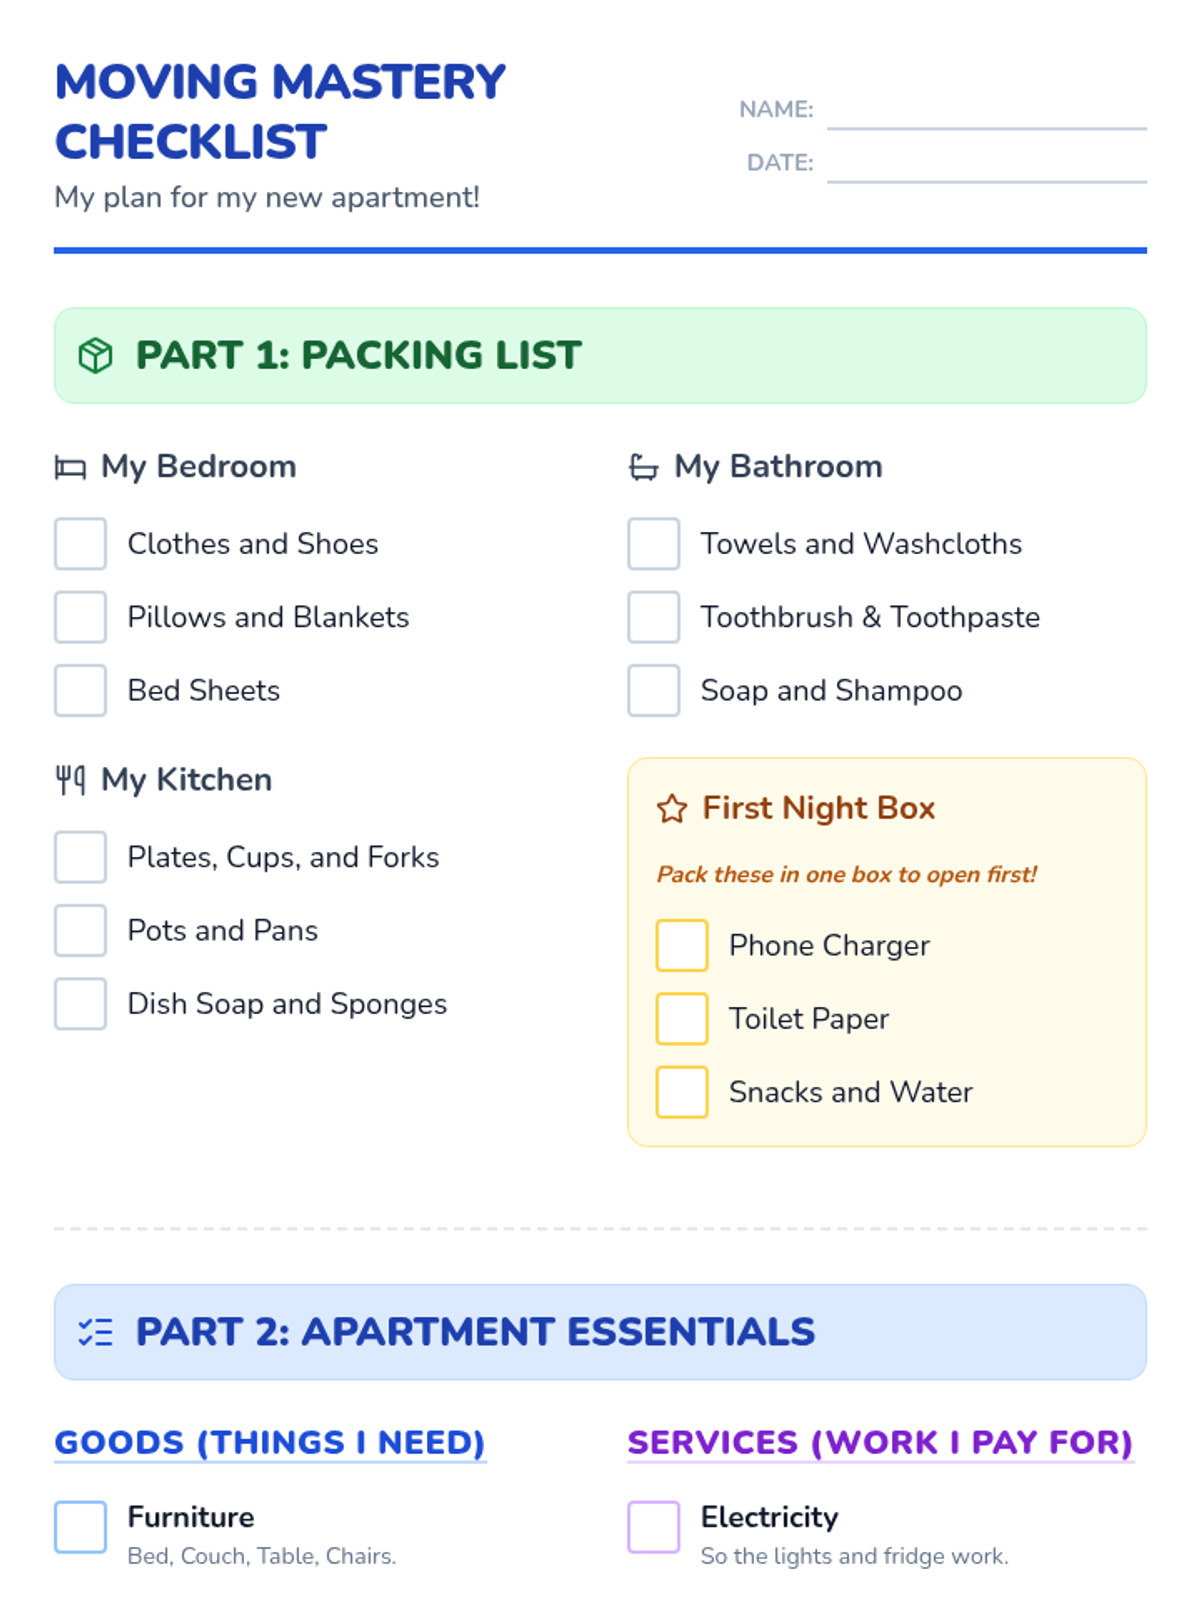This screenshot has width=1200, height=1600.
Task: Click the checklist icon beside Apartment Essentials
Action: (x=95, y=1332)
